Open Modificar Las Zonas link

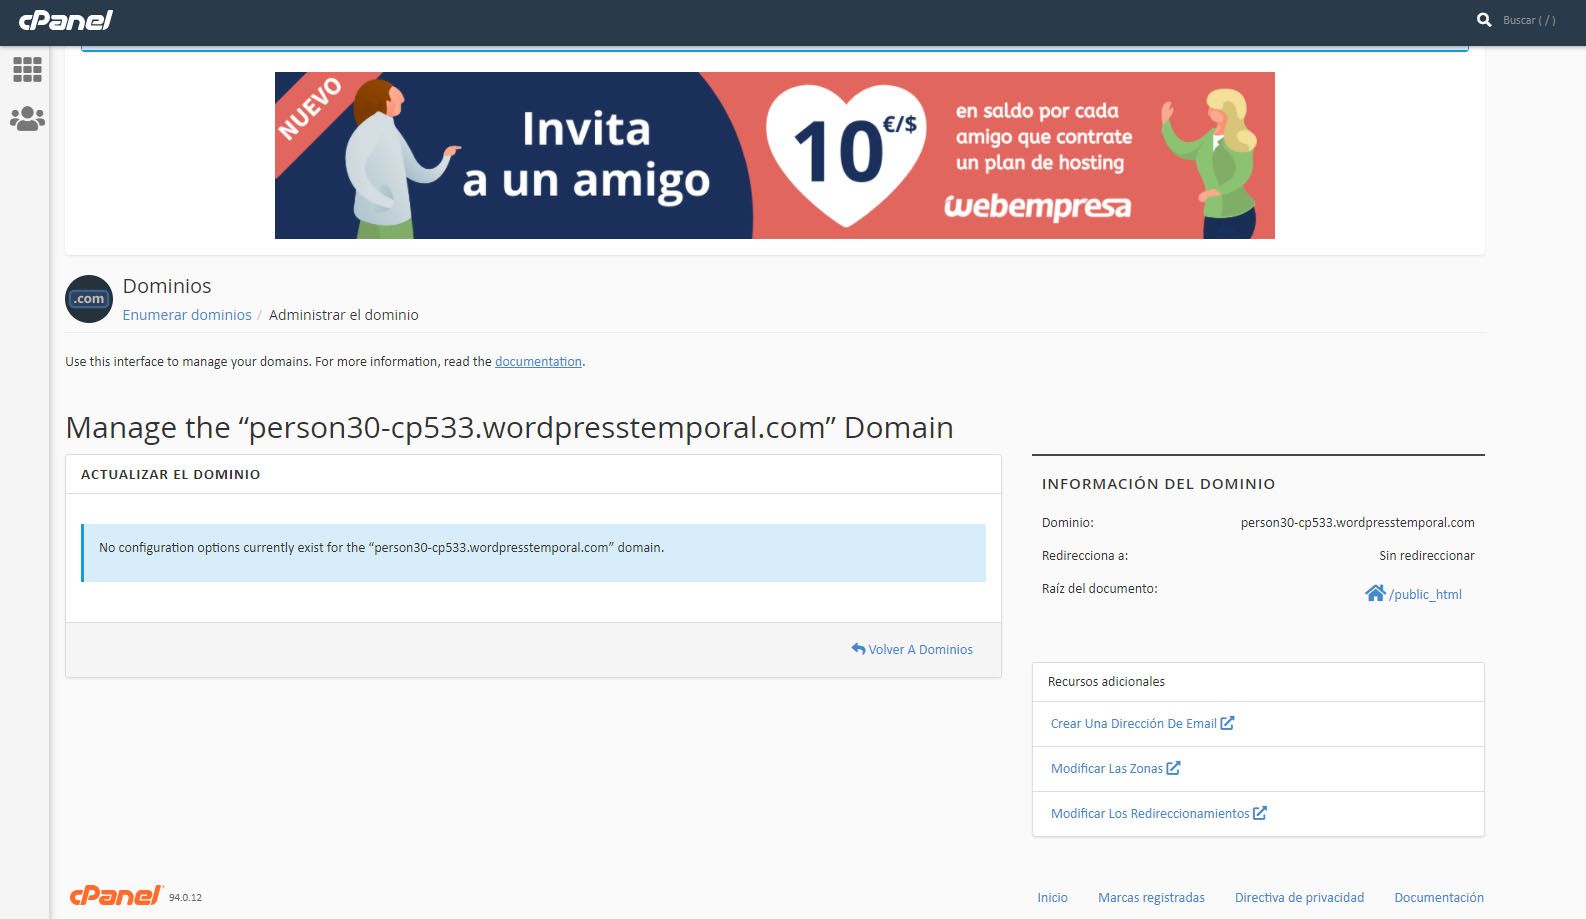point(1106,769)
